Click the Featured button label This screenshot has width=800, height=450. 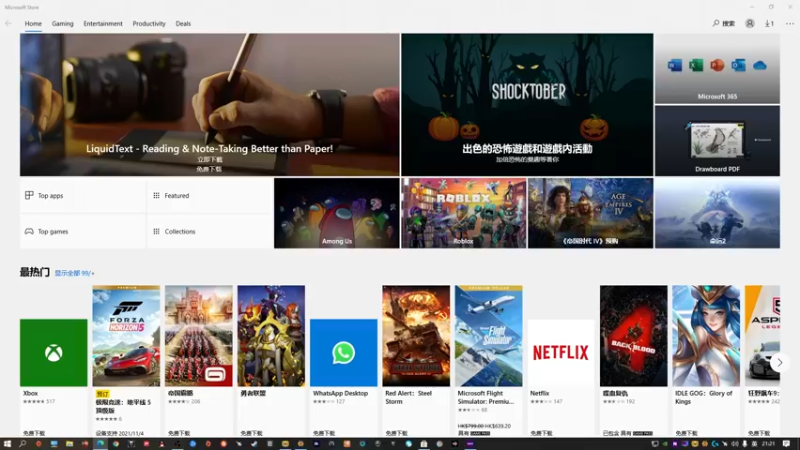(x=177, y=195)
